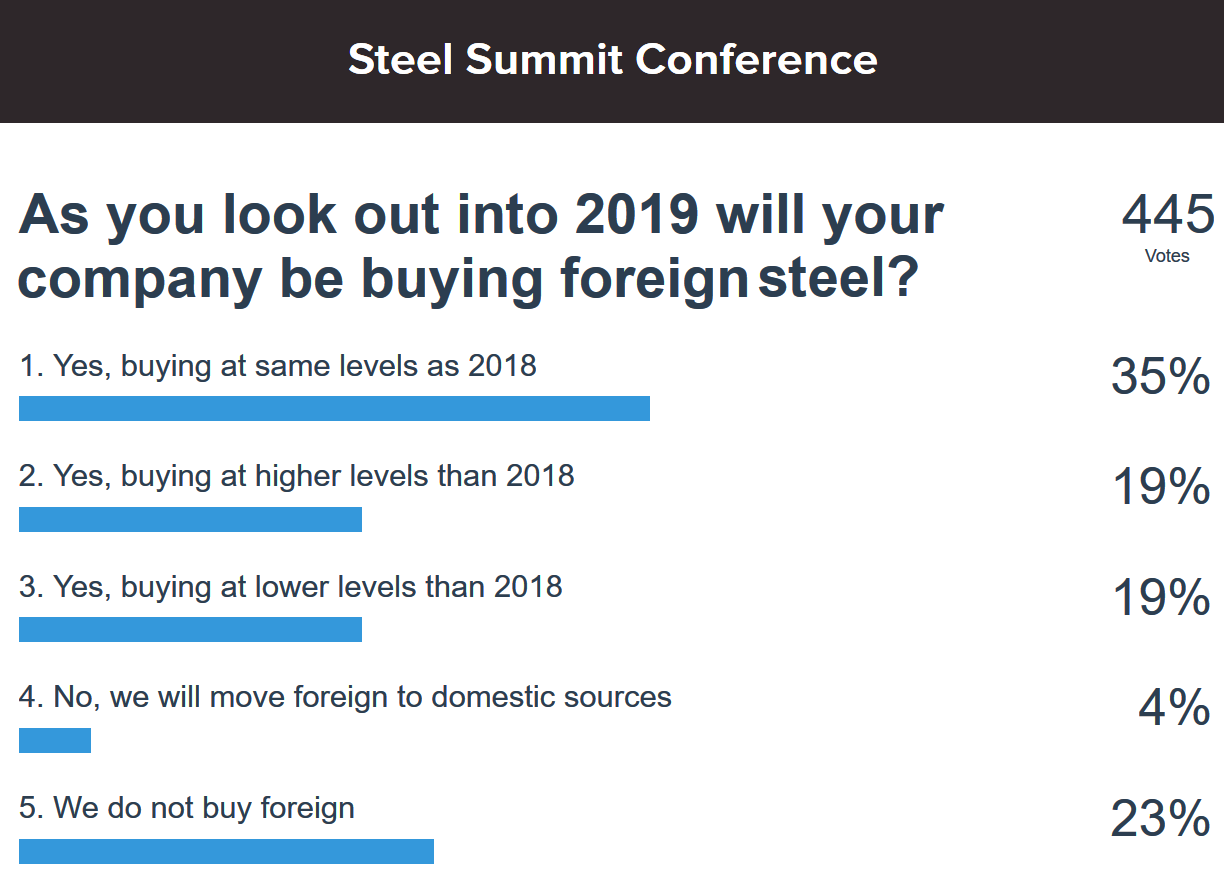Click the 445 total votes number

[1167, 215]
